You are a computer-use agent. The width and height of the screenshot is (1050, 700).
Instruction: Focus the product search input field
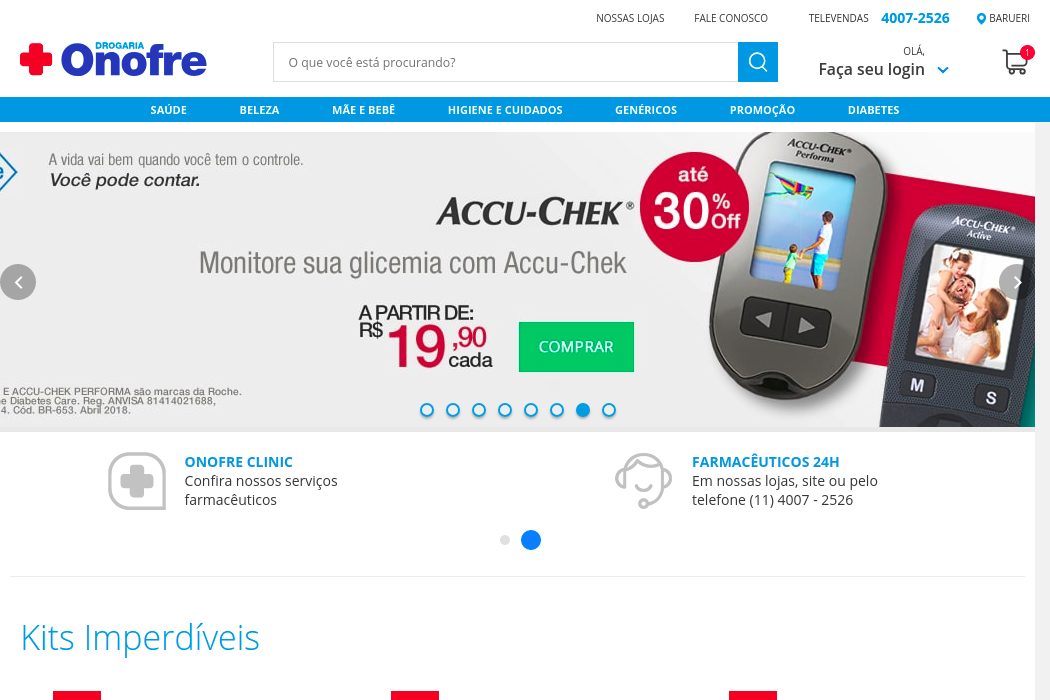pos(506,62)
